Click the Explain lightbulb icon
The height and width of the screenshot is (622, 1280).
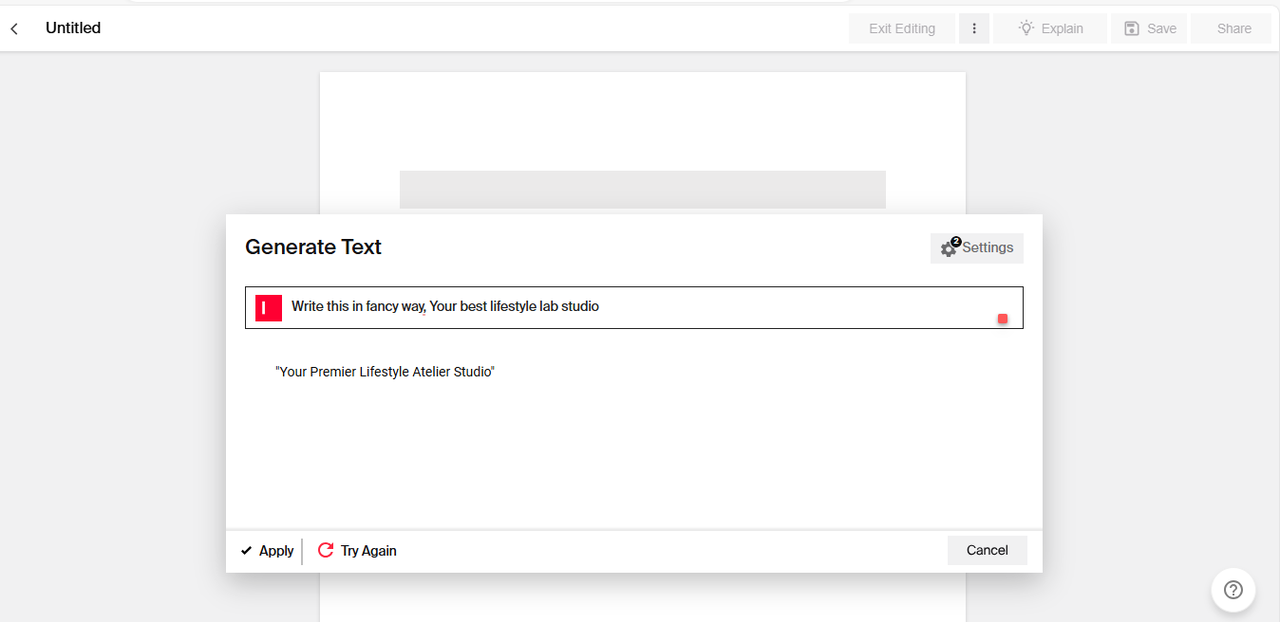click(x=1026, y=28)
